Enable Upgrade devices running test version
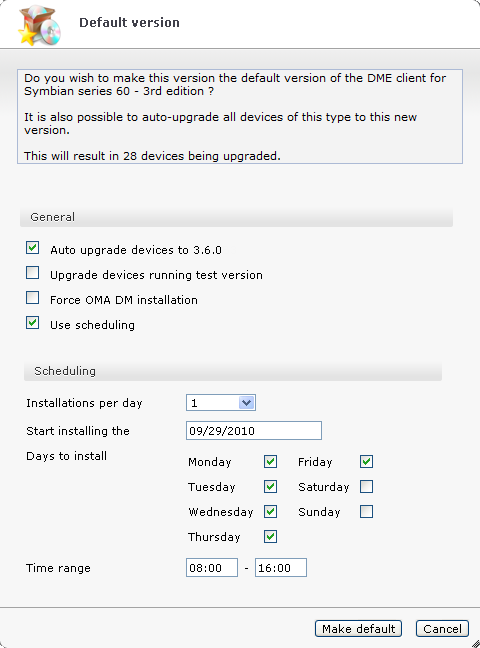The height and width of the screenshot is (648, 480). (33, 273)
